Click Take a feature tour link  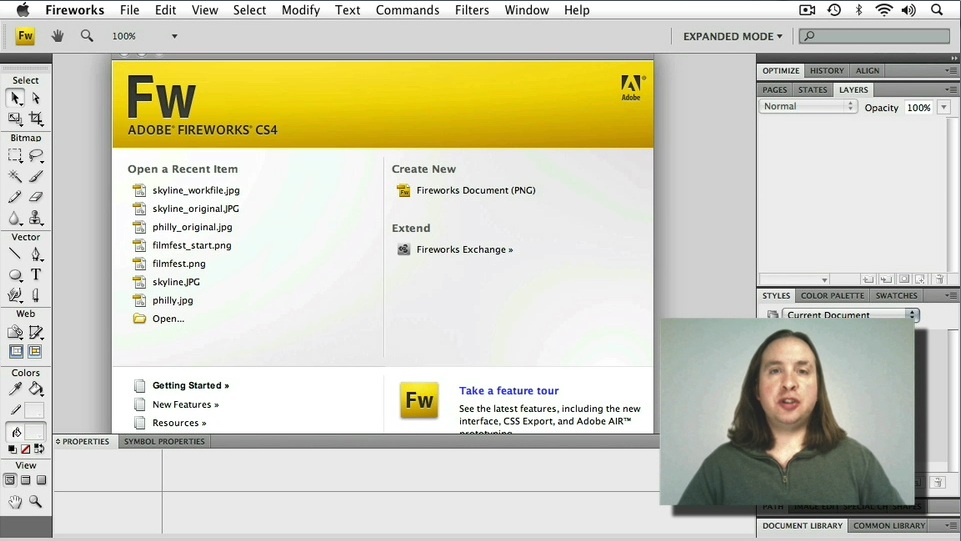pos(509,391)
